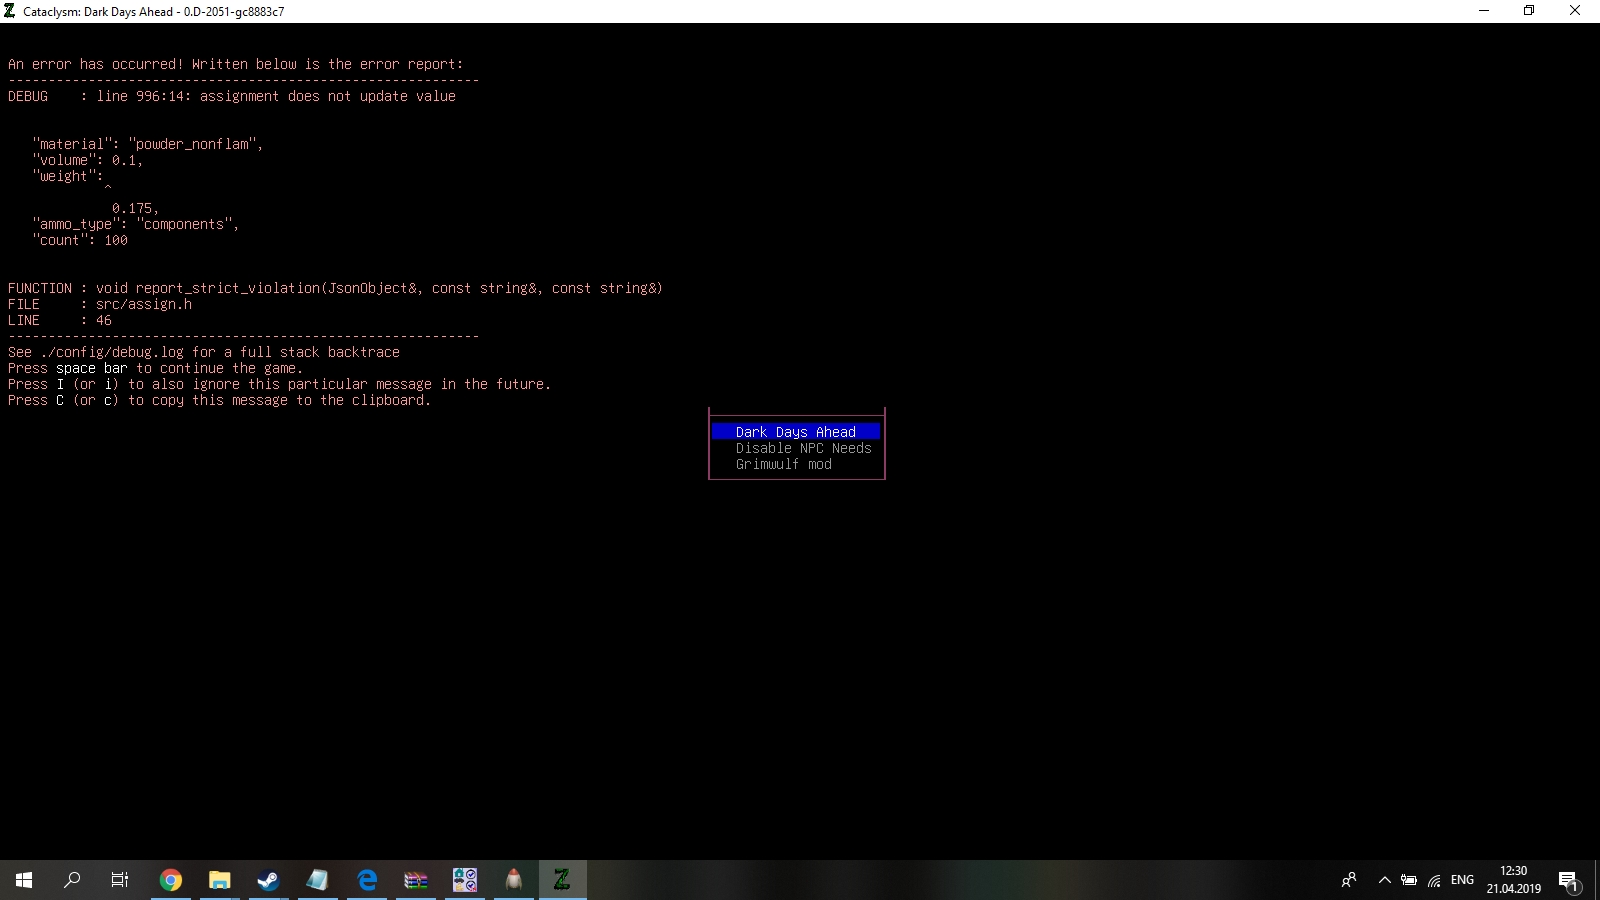Click the Cataclysm window title bar icon
Viewport: 1600px width, 900px height.
[x=10, y=11]
